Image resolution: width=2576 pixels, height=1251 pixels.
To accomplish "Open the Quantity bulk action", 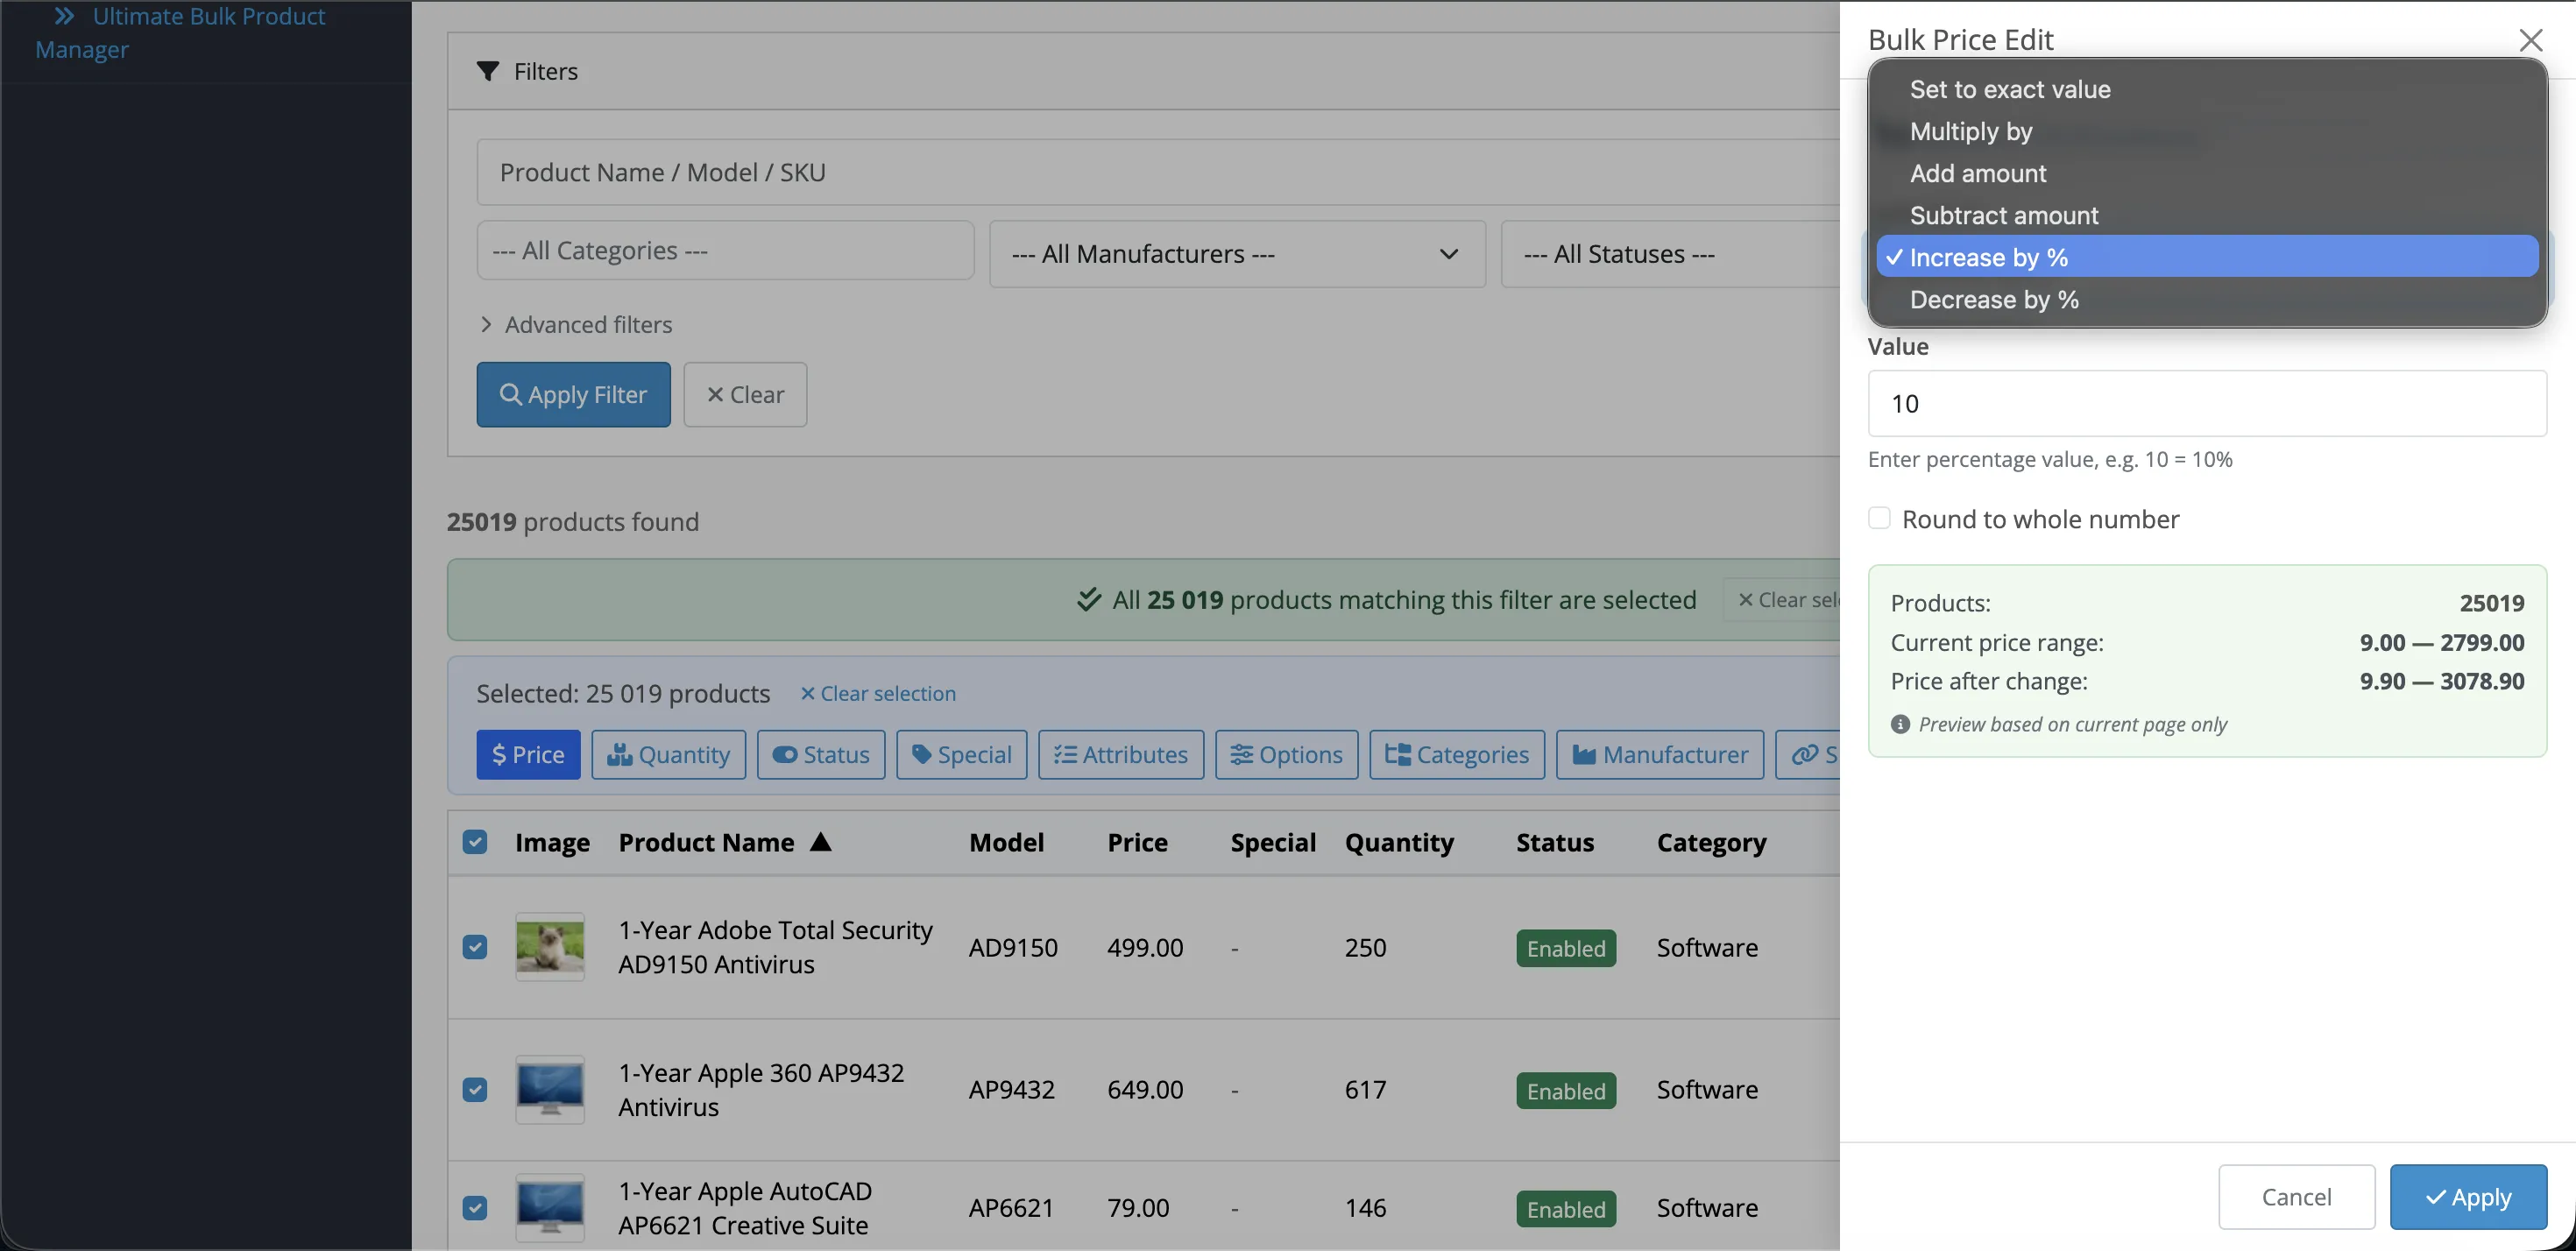I will 668,754.
